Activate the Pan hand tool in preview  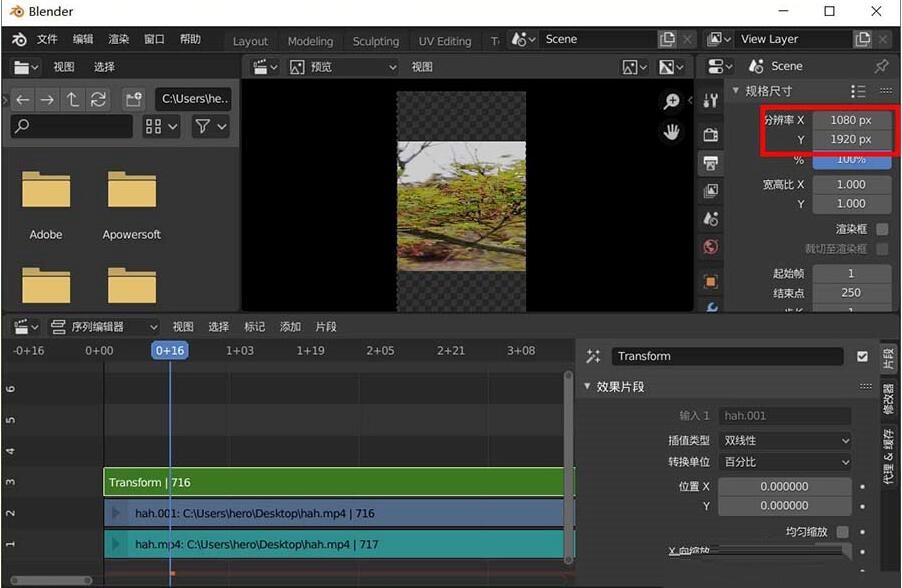[x=671, y=131]
